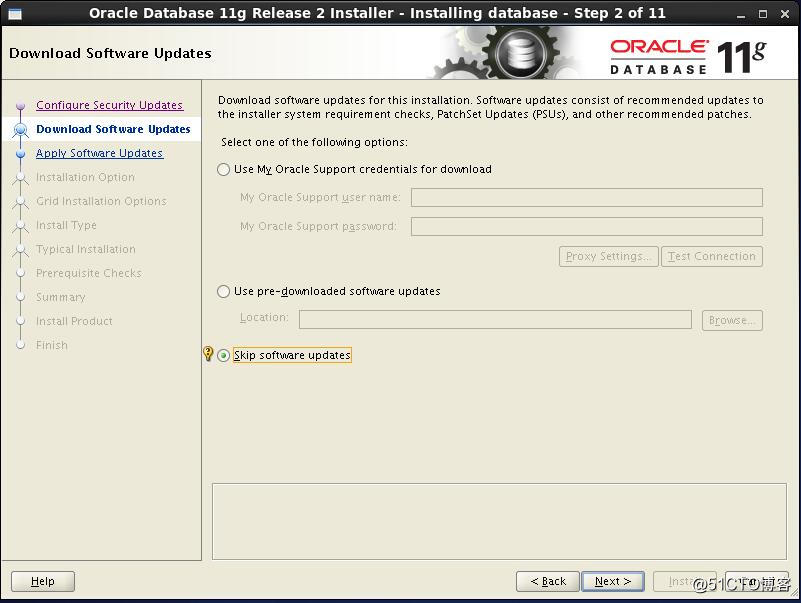
Task: Select Download Software Updates step
Action: 113,129
